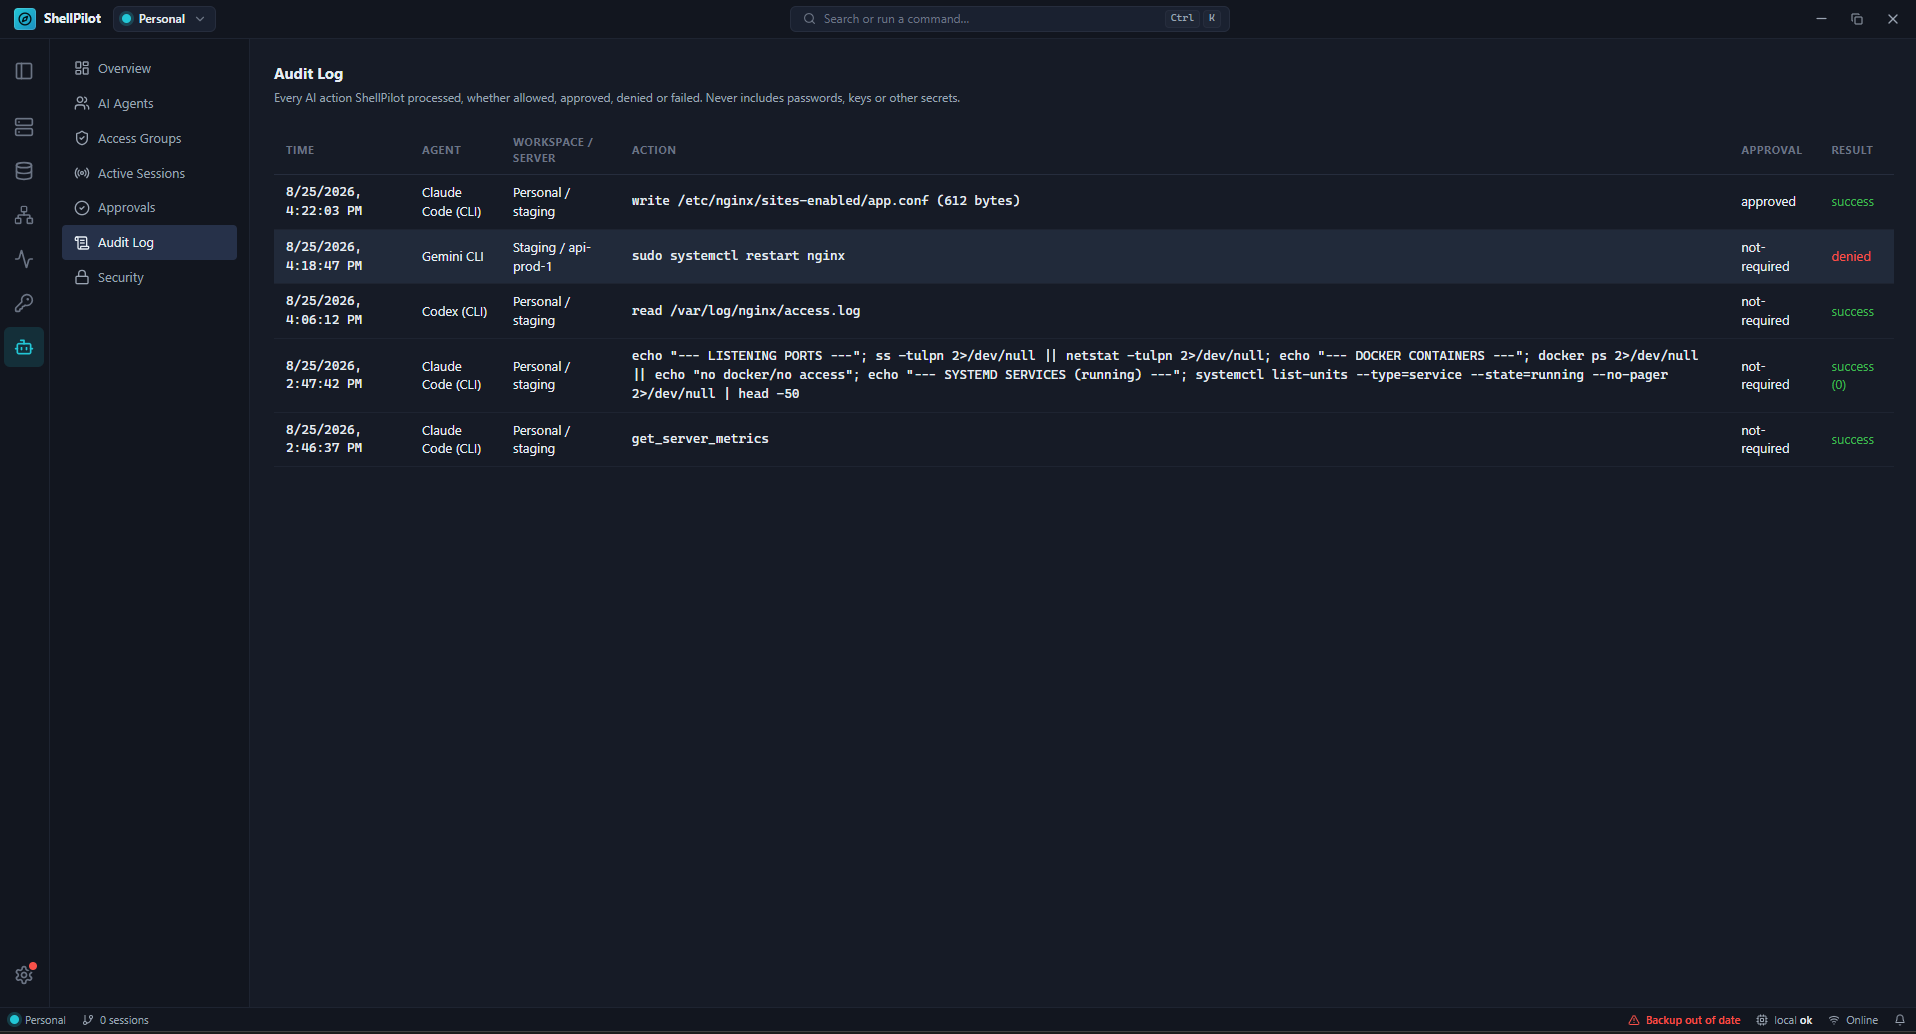Open settings gear with notification dot
The image size is (1916, 1034).
tap(24, 974)
